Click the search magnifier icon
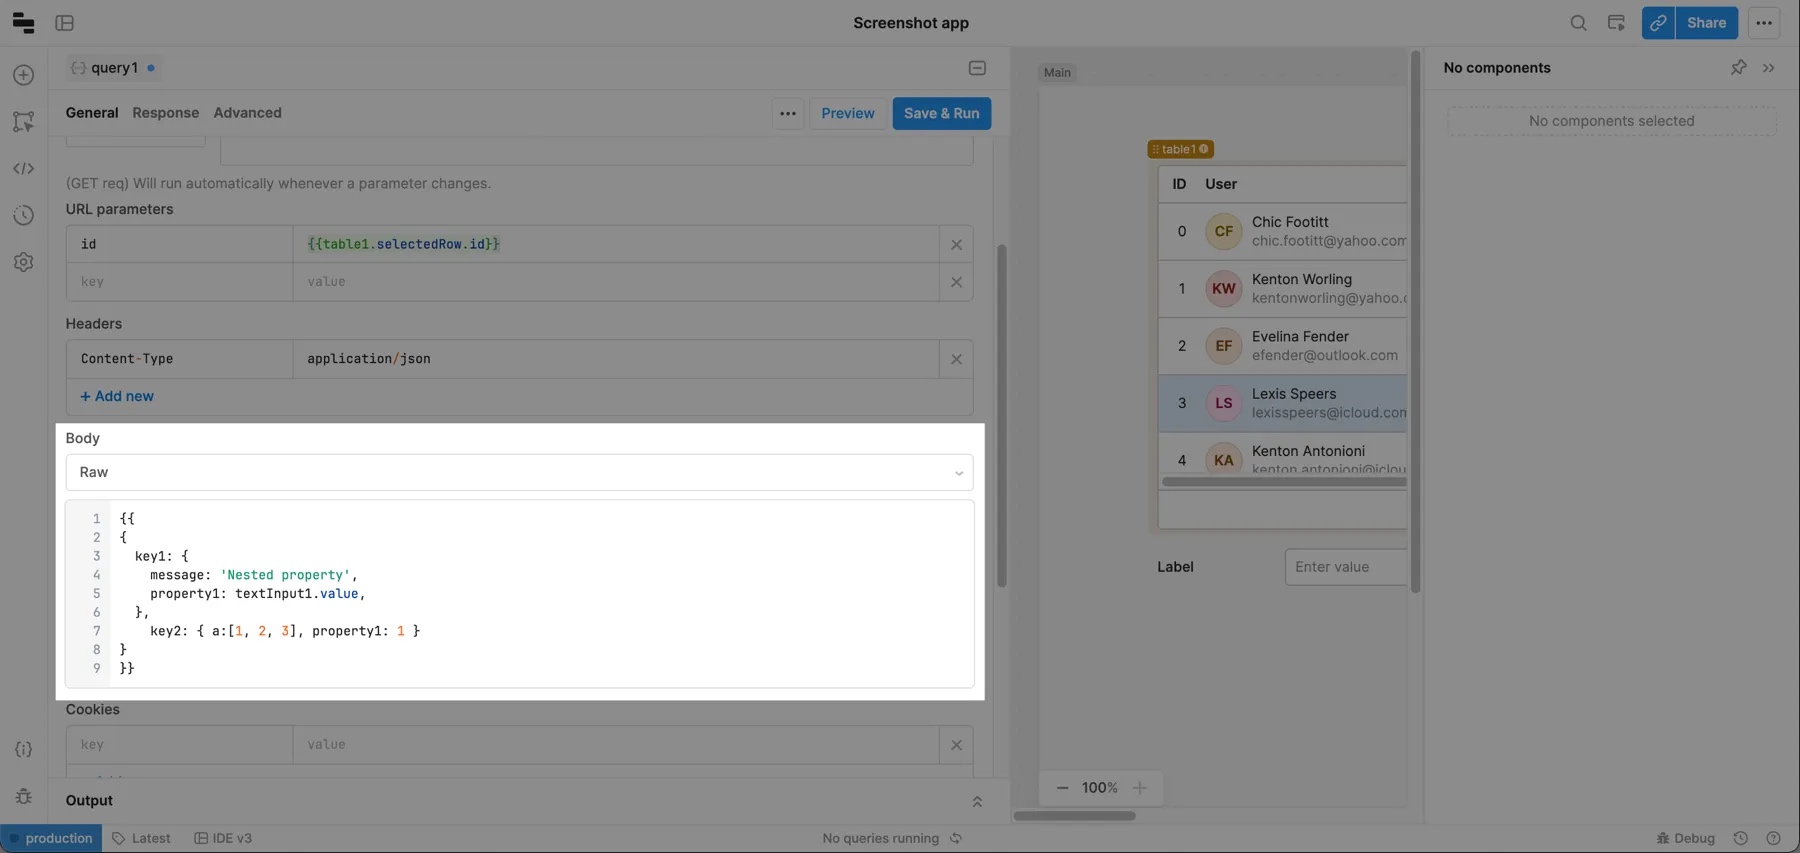This screenshot has width=1800, height=853. click(x=1578, y=22)
